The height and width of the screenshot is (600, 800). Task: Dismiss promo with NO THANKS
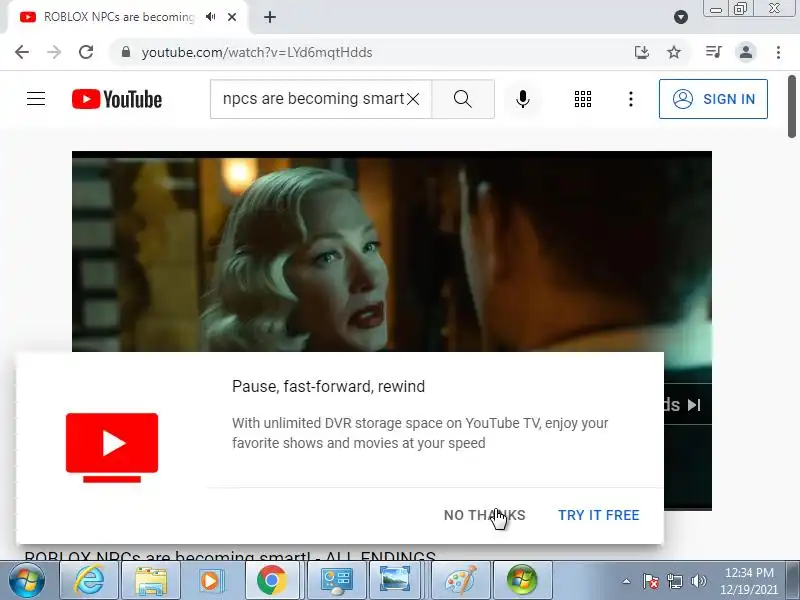click(484, 515)
